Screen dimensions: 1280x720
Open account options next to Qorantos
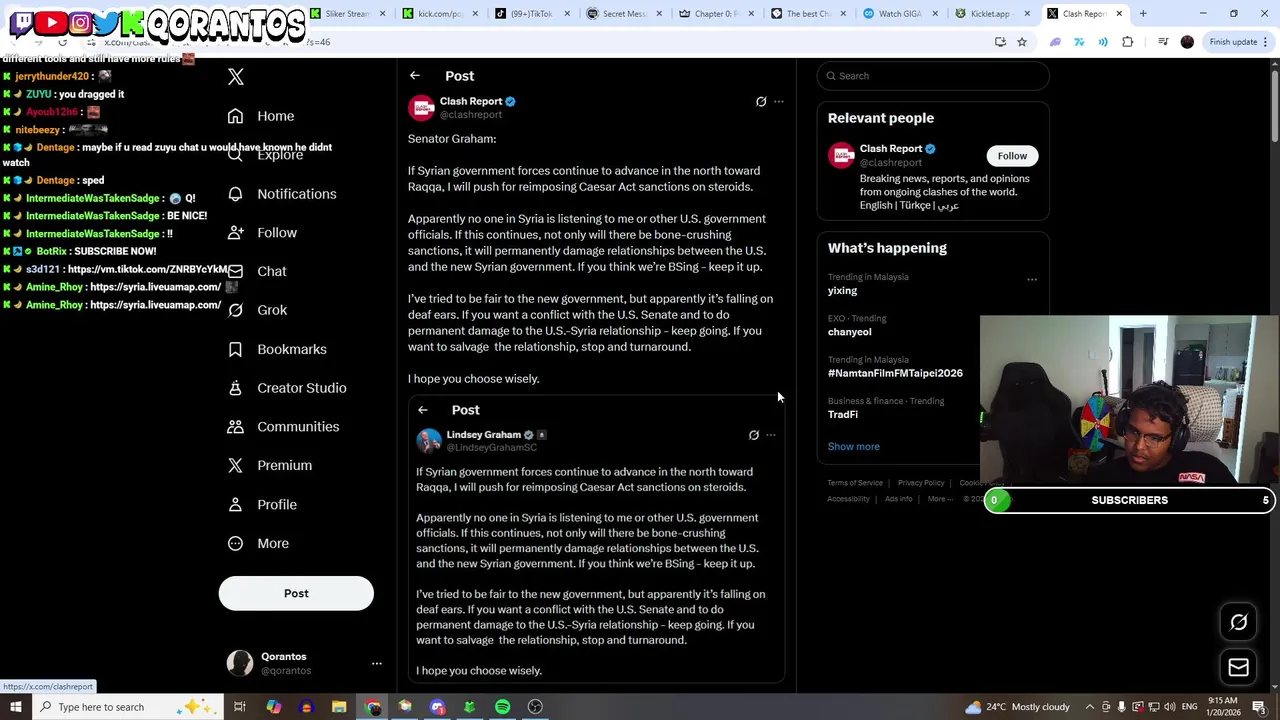click(x=377, y=663)
